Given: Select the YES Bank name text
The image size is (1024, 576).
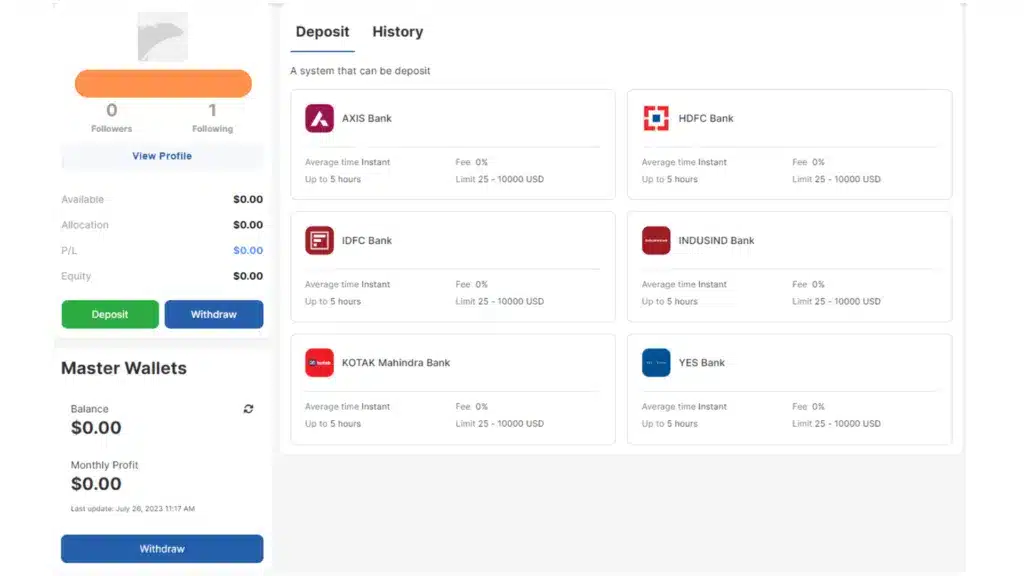Looking at the screenshot, I should pyautogui.click(x=701, y=362).
